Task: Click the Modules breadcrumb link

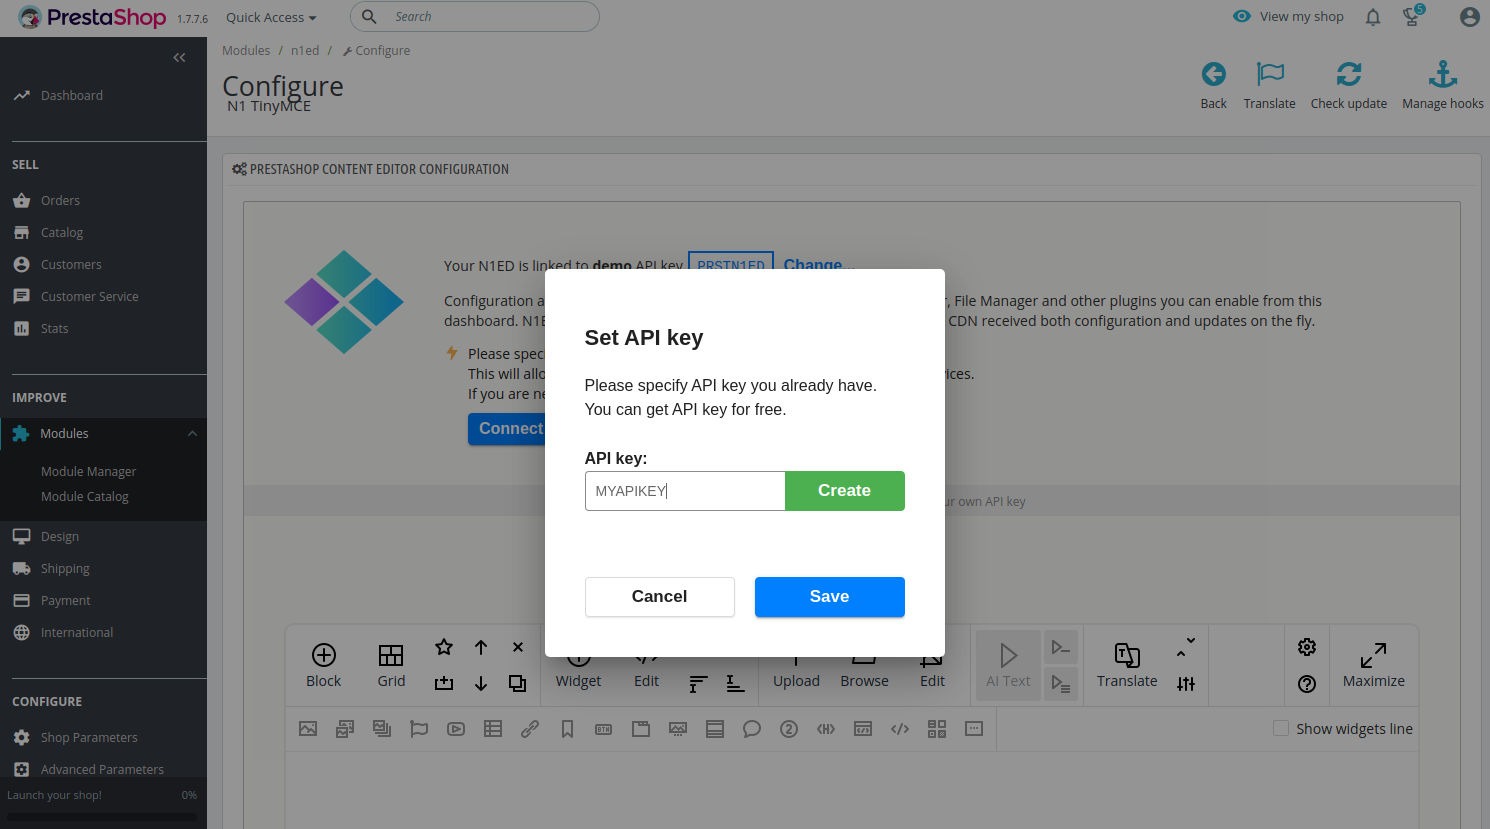Action: 246,51
